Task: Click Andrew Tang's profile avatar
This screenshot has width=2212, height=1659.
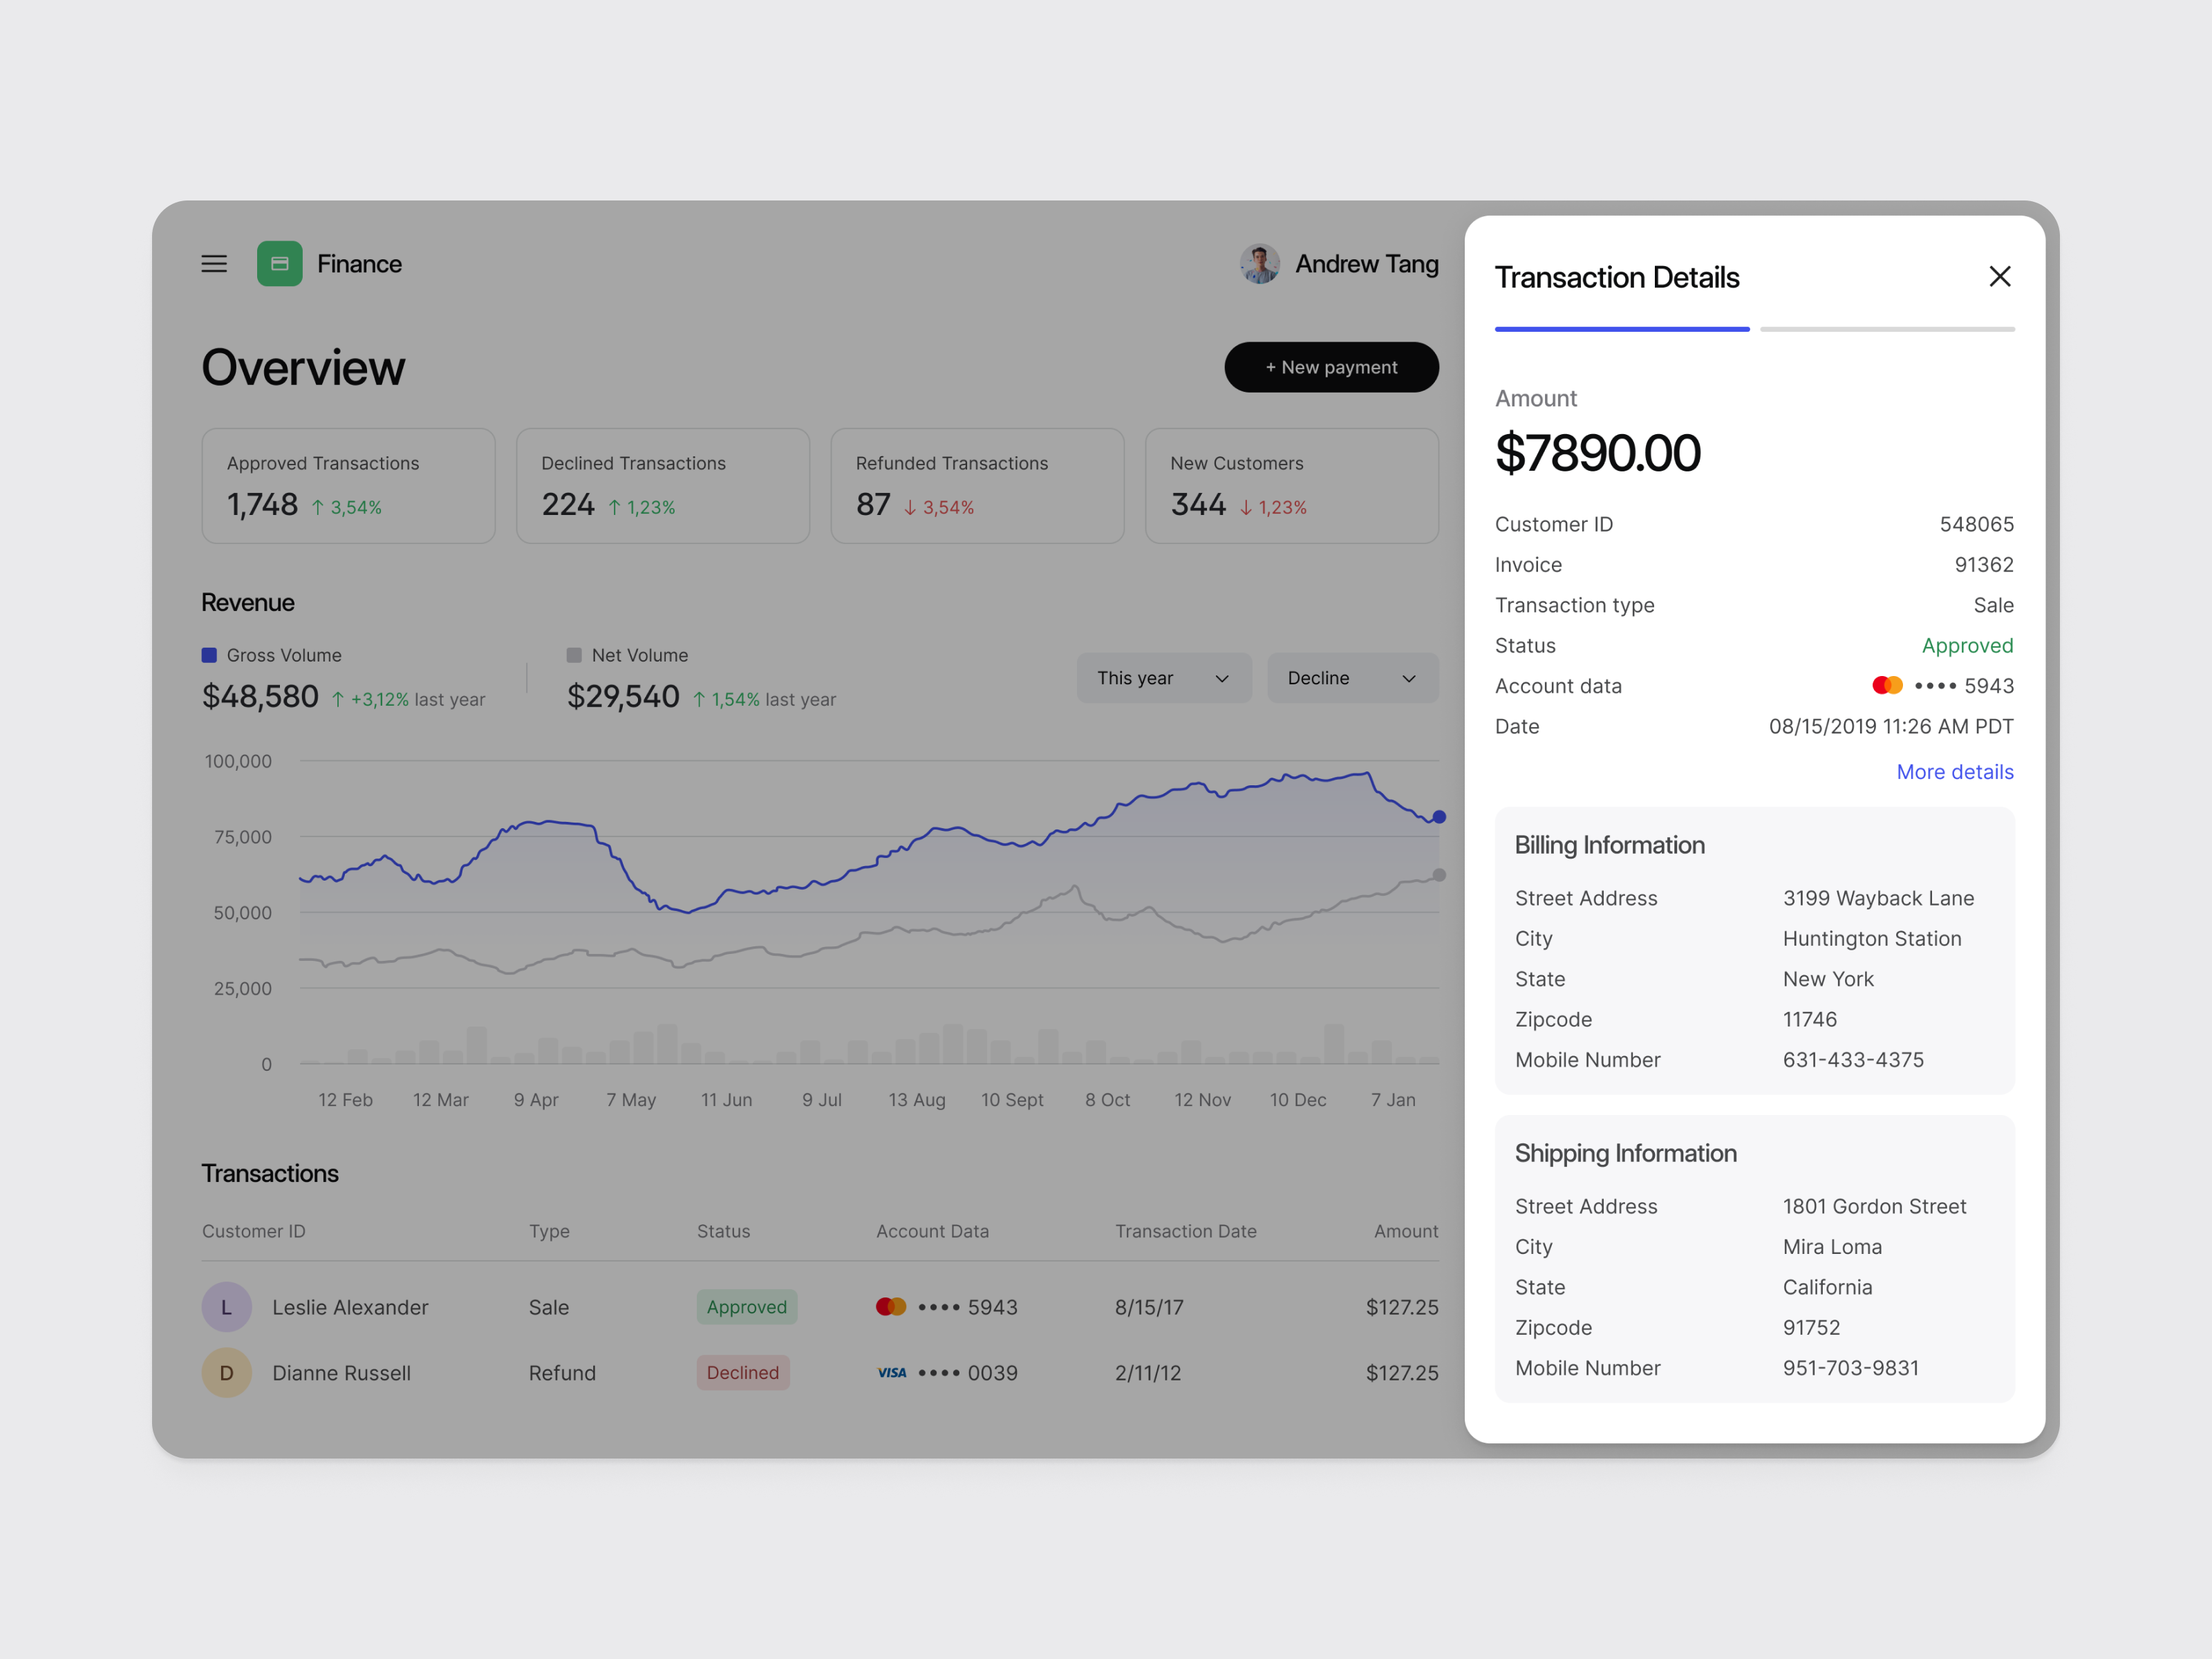Action: (x=1259, y=263)
